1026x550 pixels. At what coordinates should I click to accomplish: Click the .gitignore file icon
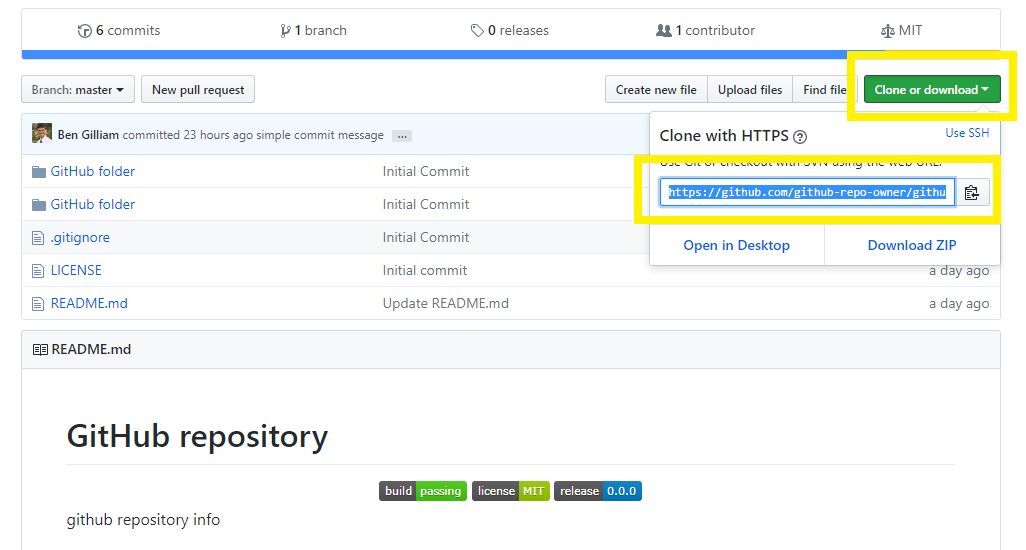coord(38,238)
